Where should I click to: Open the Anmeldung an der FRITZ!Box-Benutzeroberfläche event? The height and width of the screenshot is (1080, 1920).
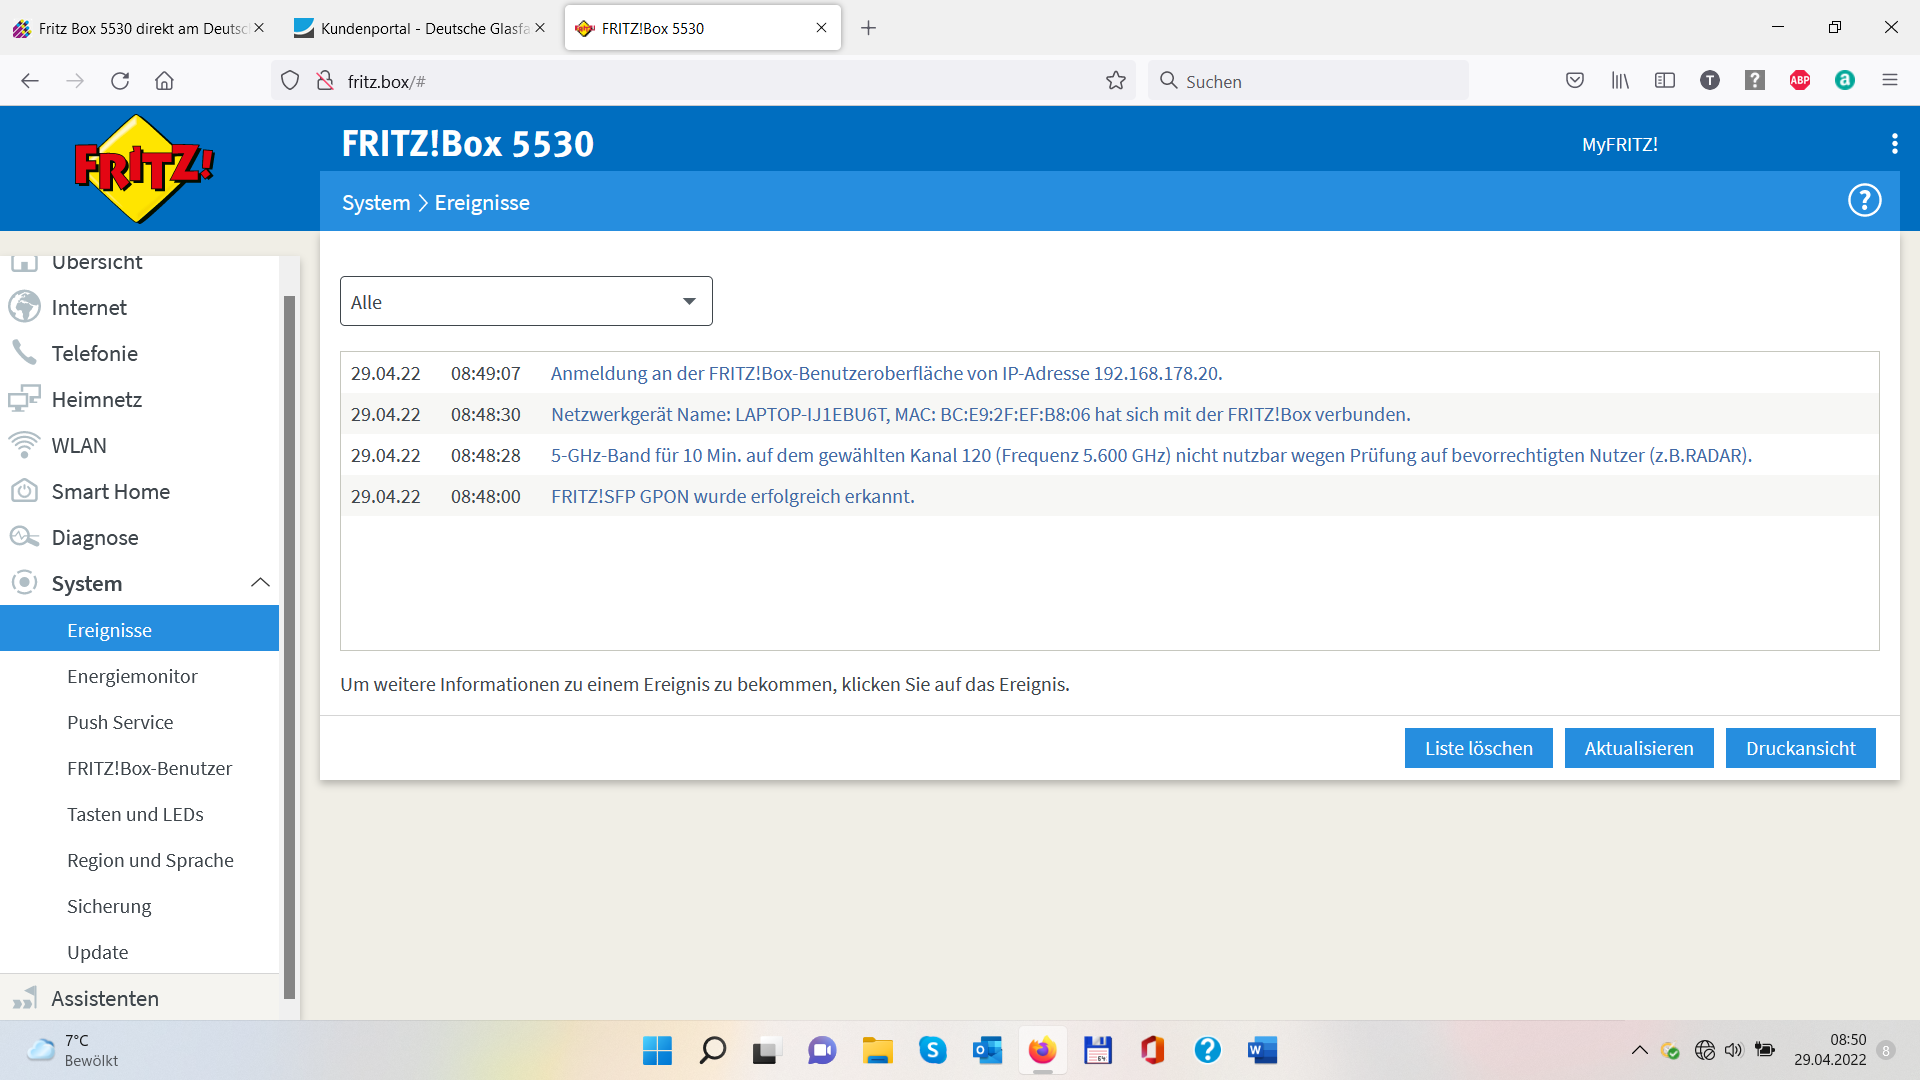click(886, 373)
